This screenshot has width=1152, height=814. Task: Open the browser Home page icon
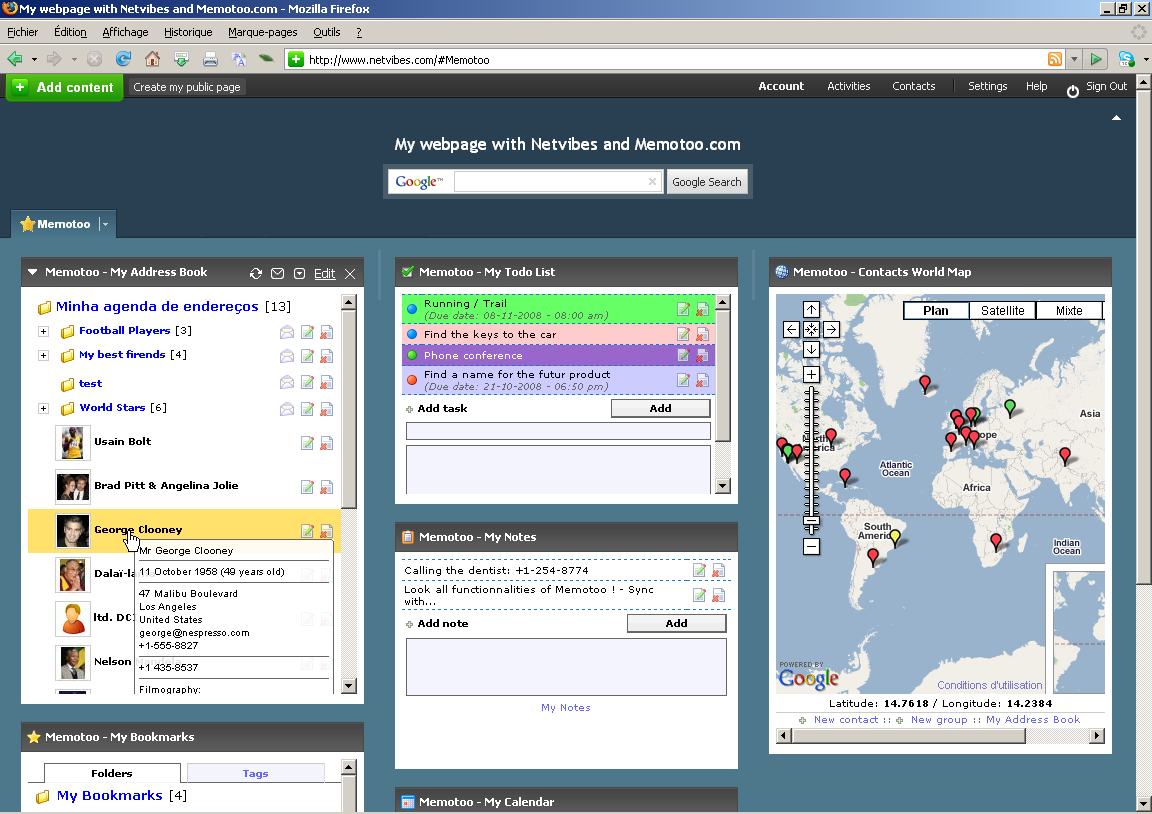pyautogui.click(x=152, y=59)
